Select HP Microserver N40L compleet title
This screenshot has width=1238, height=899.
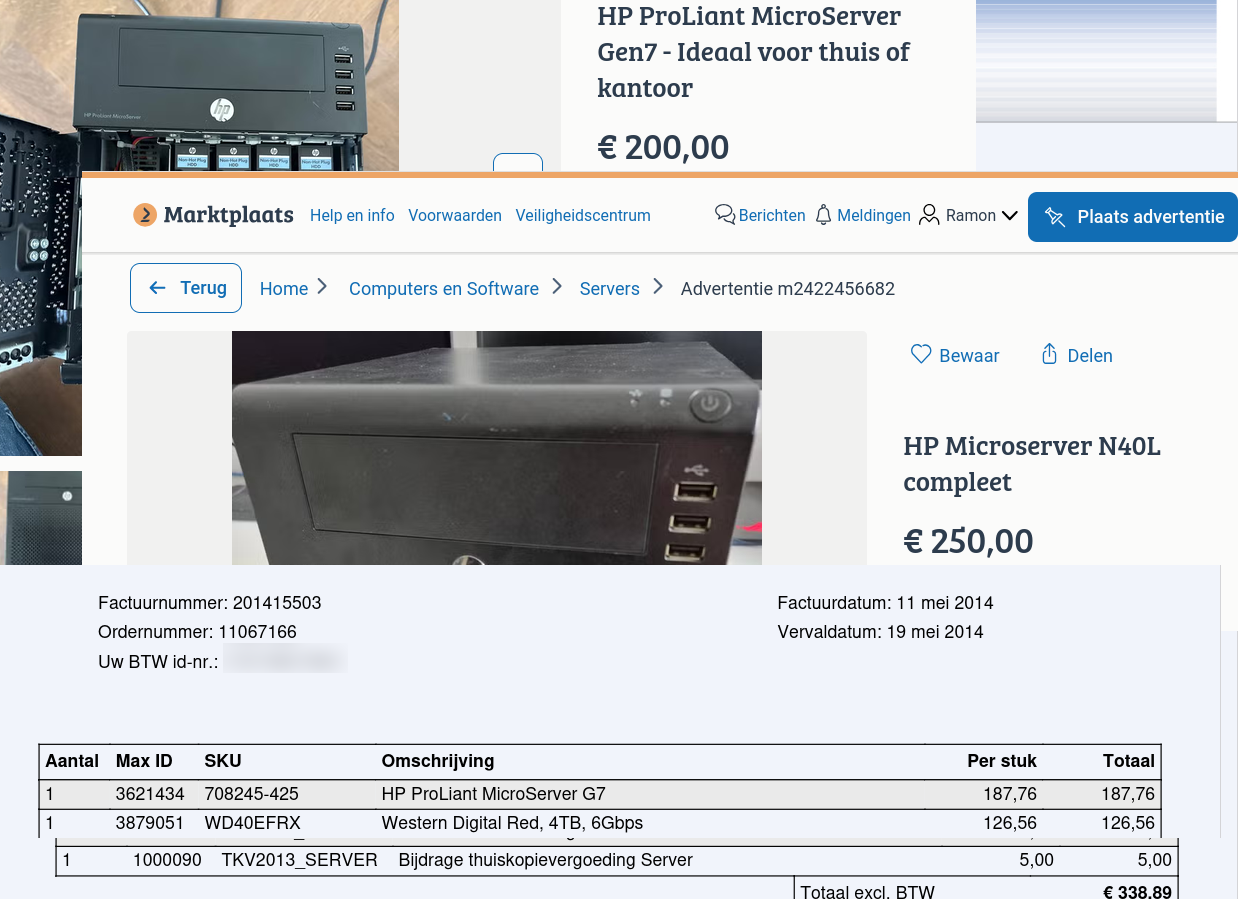pos(1032,463)
